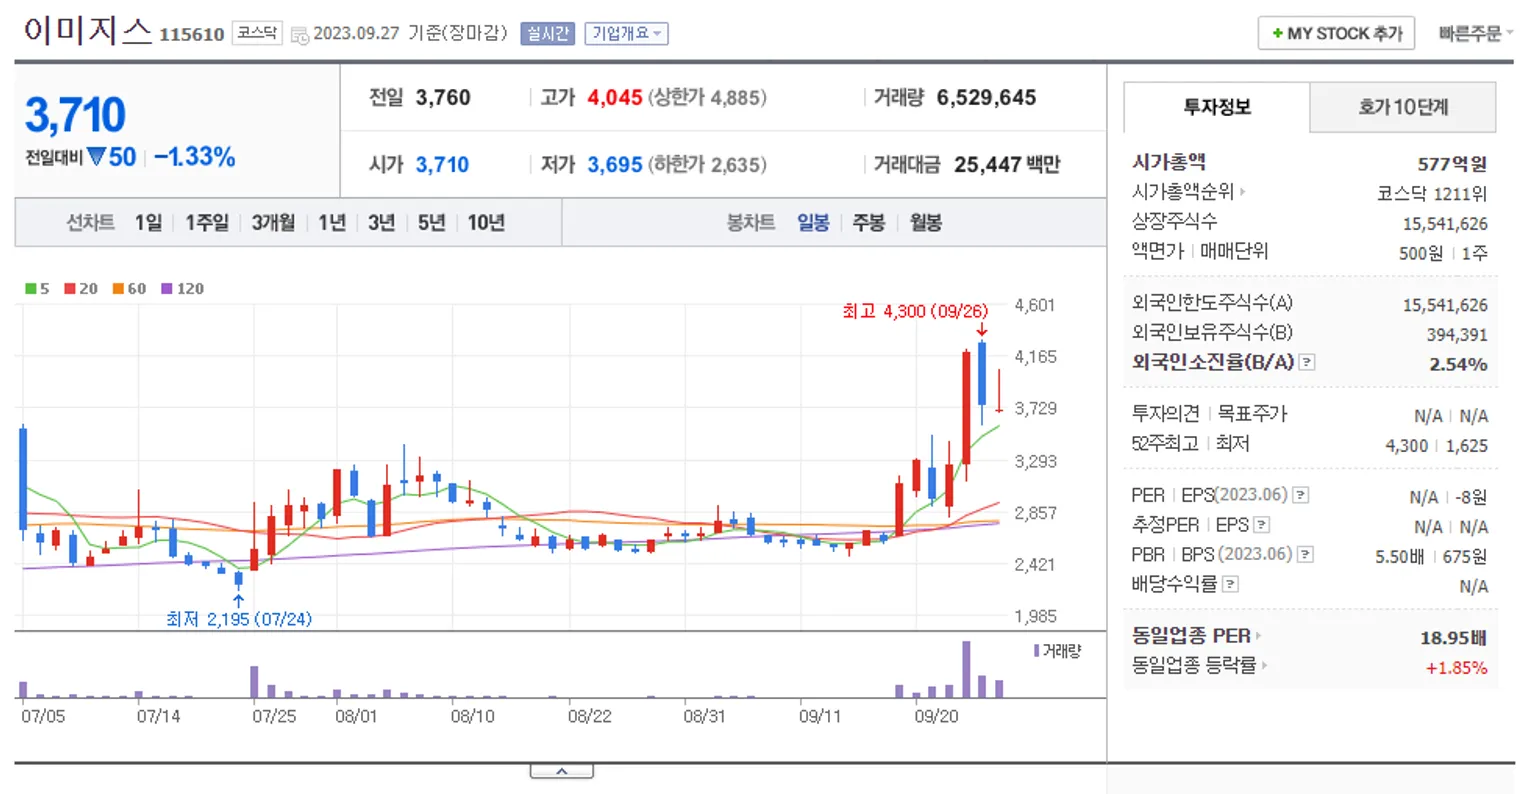
Task: Click the 거래량 volume legend marker
Action: pos(1036,651)
